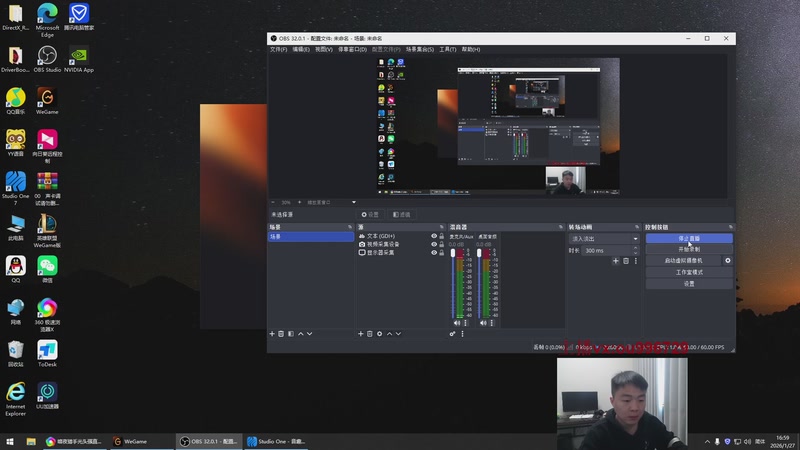Open ToDesk desktop shortcut
Viewport: 800px width, 450px height.
(47, 354)
